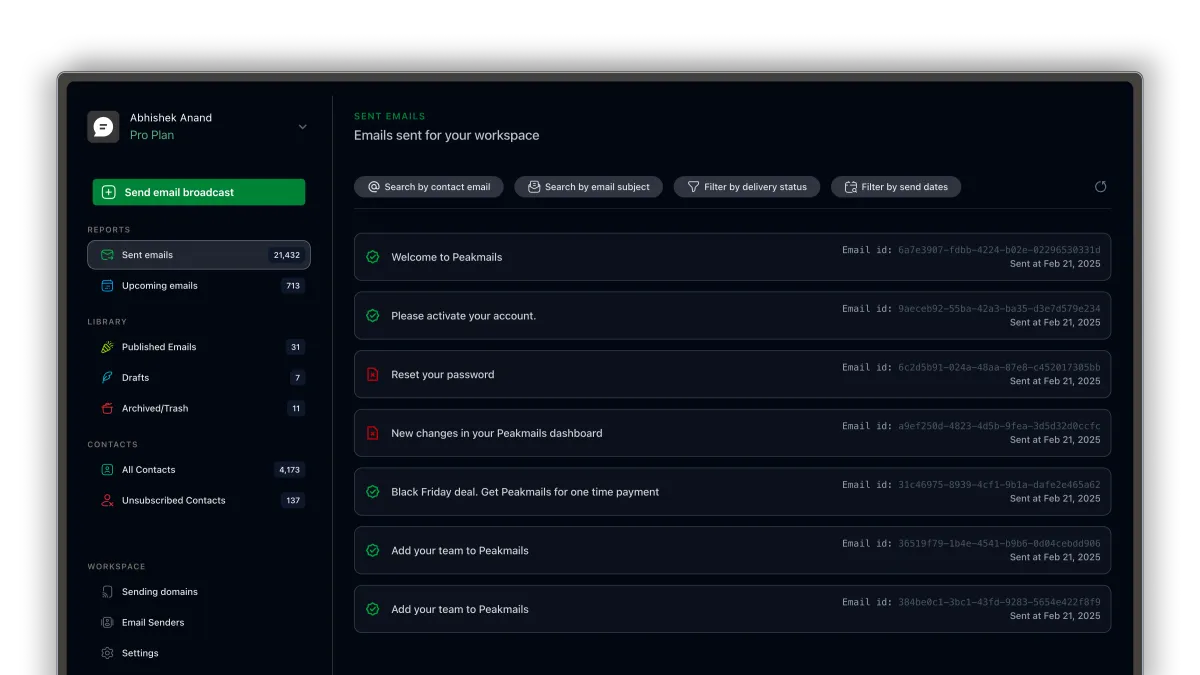The image size is (1200, 675).
Task: Open the Please activate your account email
Action: (732, 316)
